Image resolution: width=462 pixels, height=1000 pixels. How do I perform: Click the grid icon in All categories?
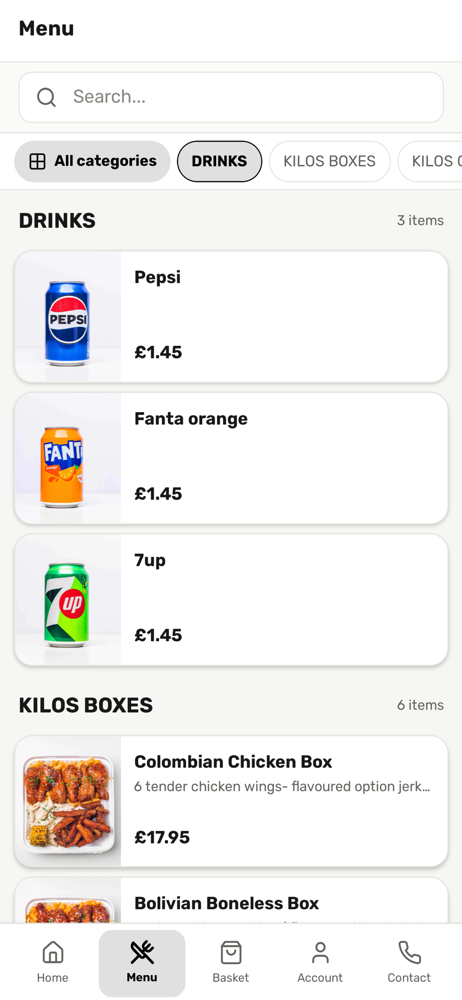click(38, 161)
